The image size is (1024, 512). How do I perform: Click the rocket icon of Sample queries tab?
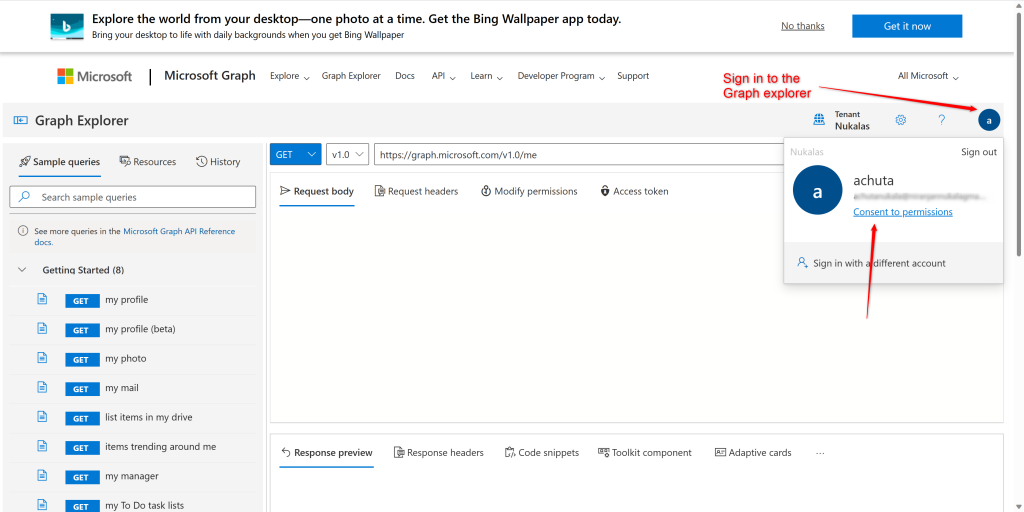click(x=25, y=161)
